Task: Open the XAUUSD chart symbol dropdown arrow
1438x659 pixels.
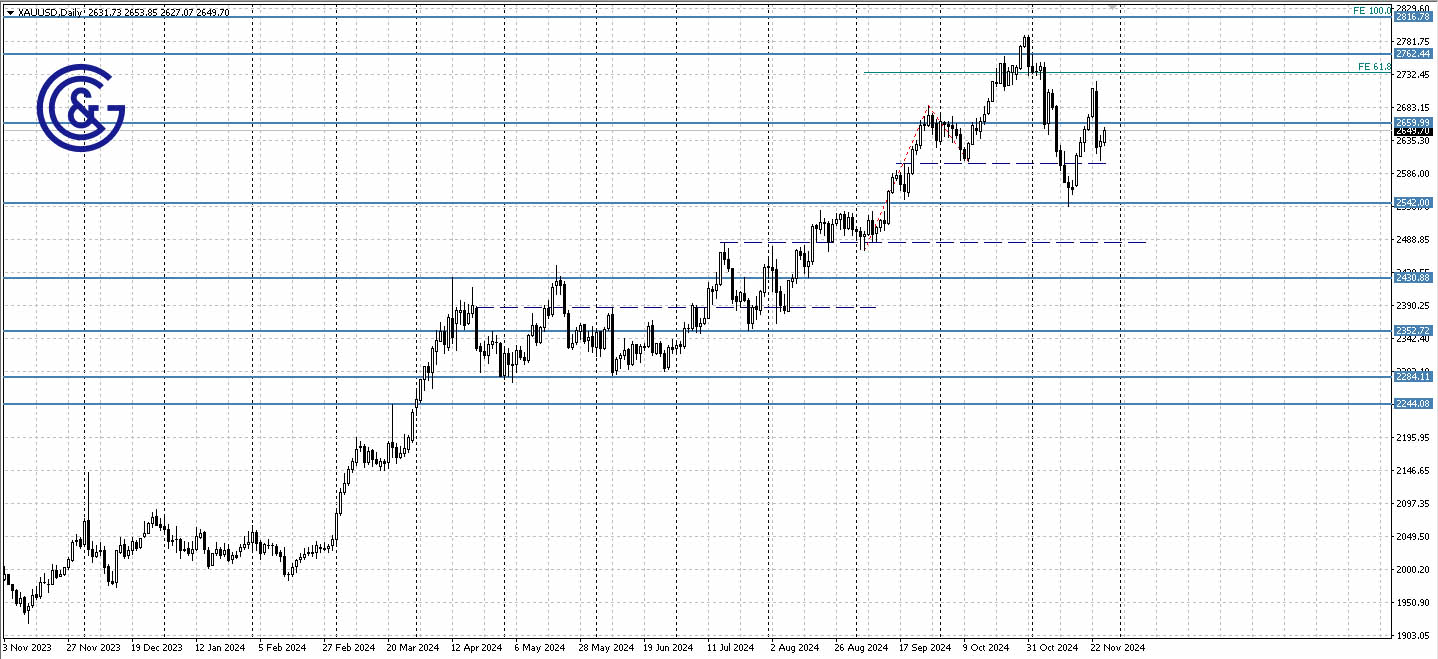Action: (9, 10)
